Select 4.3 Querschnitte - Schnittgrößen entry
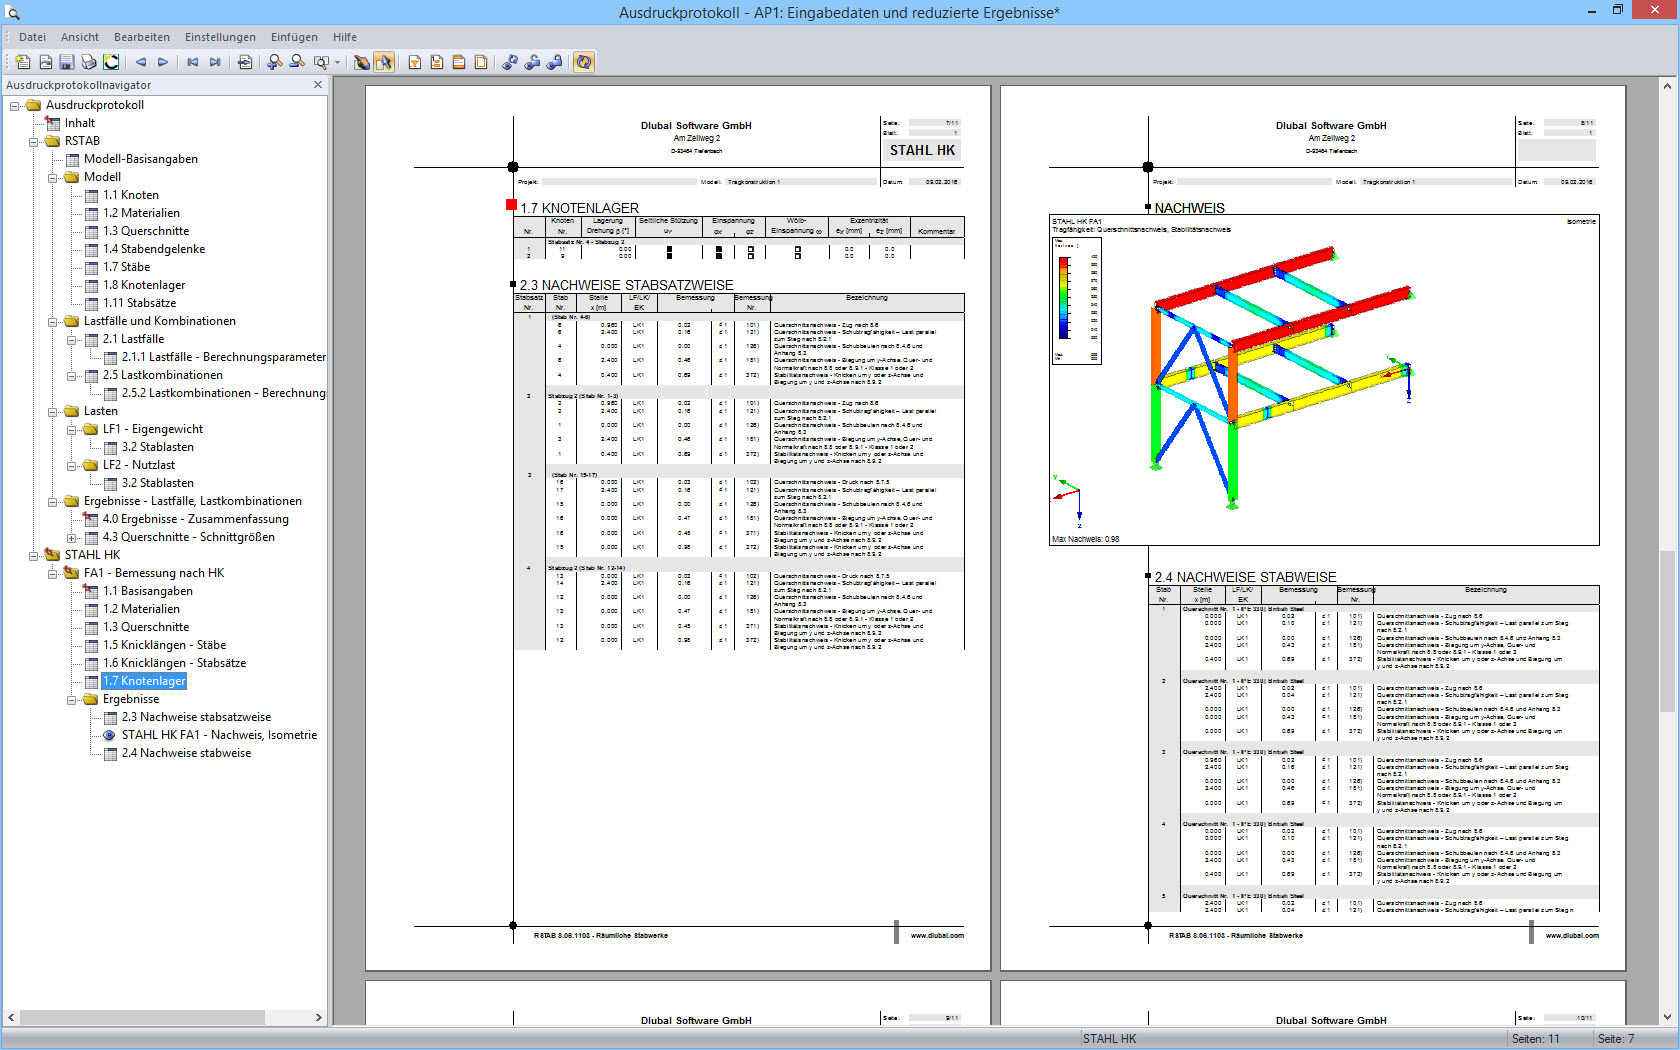The height and width of the screenshot is (1050, 1680). [x=189, y=537]
